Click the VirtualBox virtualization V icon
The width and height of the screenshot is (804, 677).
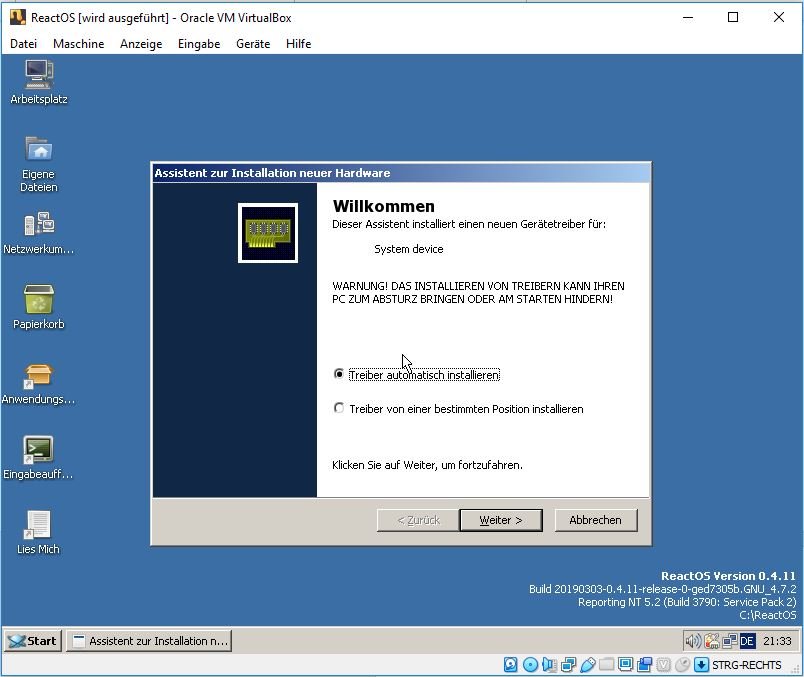[664, 665]
